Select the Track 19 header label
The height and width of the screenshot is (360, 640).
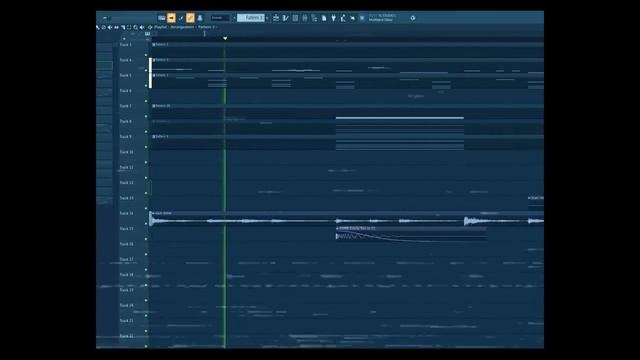127,290
